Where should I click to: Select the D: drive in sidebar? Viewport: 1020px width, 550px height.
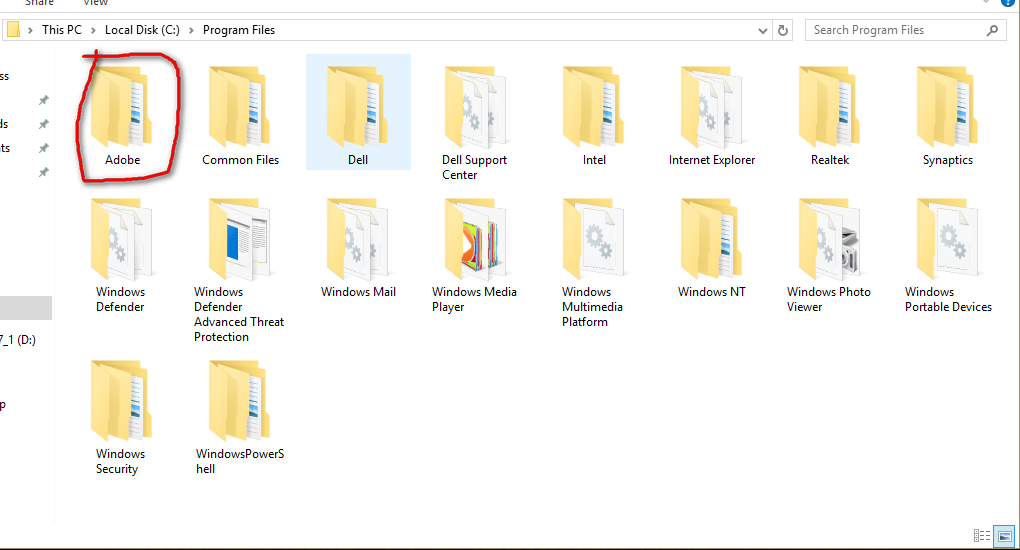pyautogui.click(x=18, y=340)
